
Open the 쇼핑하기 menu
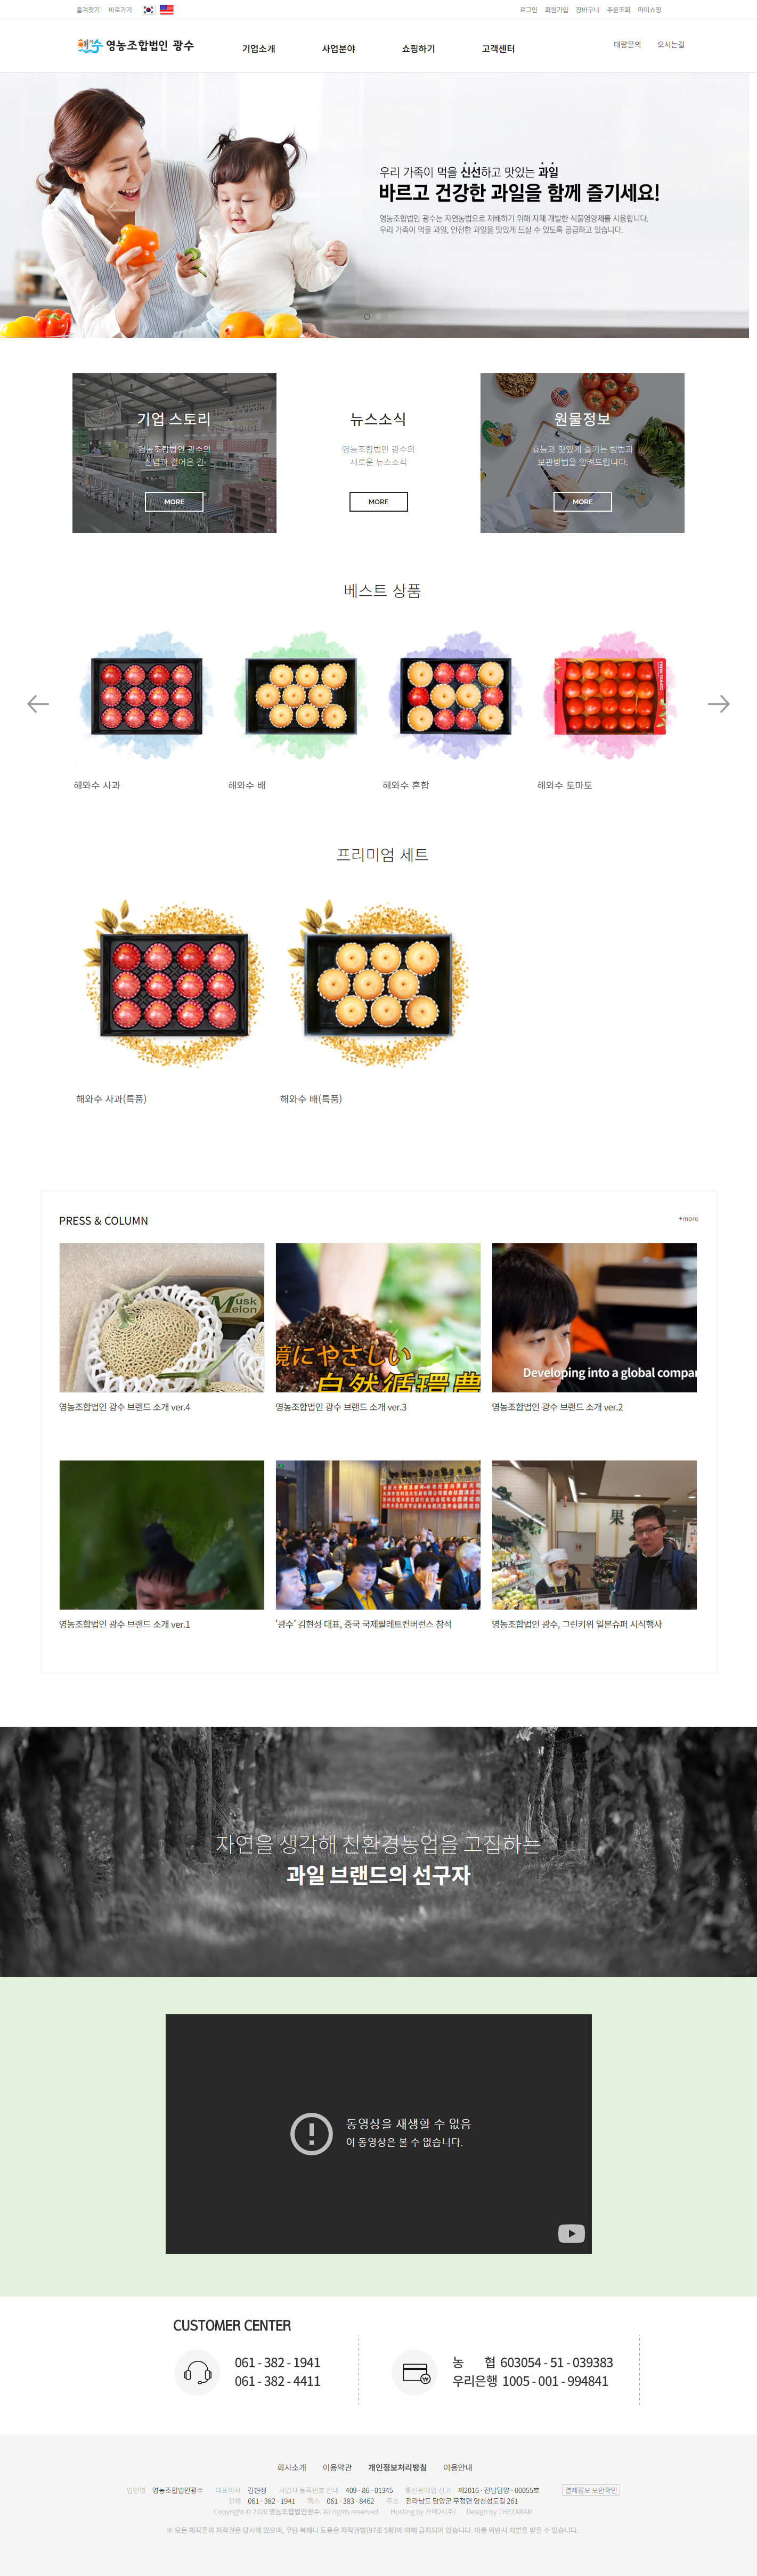point(418,49)
